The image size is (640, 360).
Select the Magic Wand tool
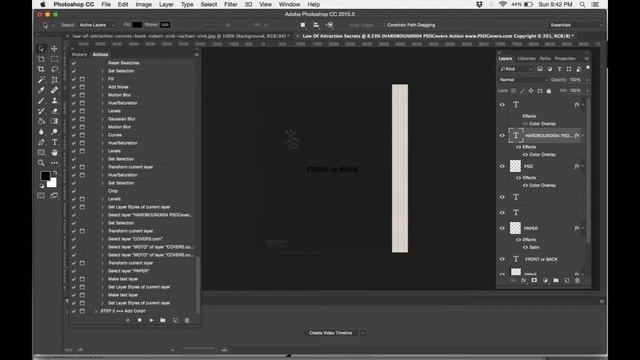pyautogui.click(x=41, y=80)
